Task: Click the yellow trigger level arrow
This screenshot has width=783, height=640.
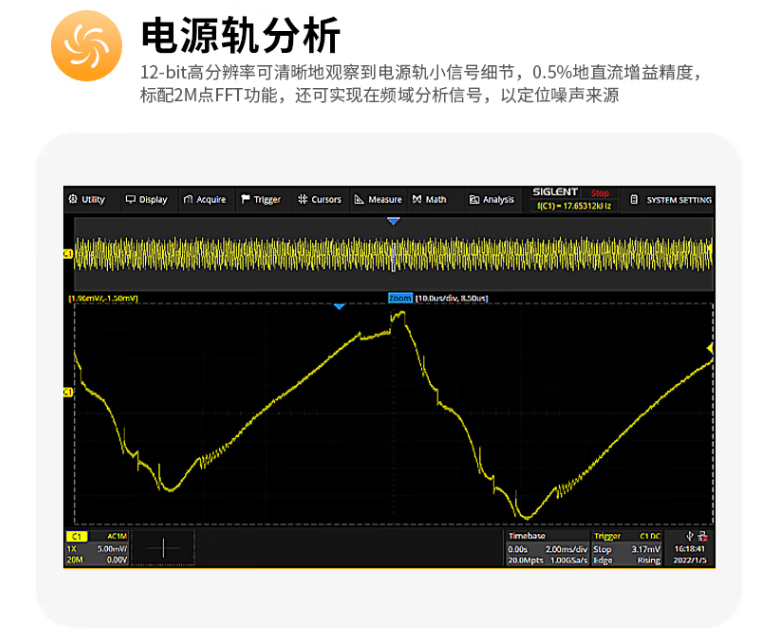Action: tap(710, 348)
